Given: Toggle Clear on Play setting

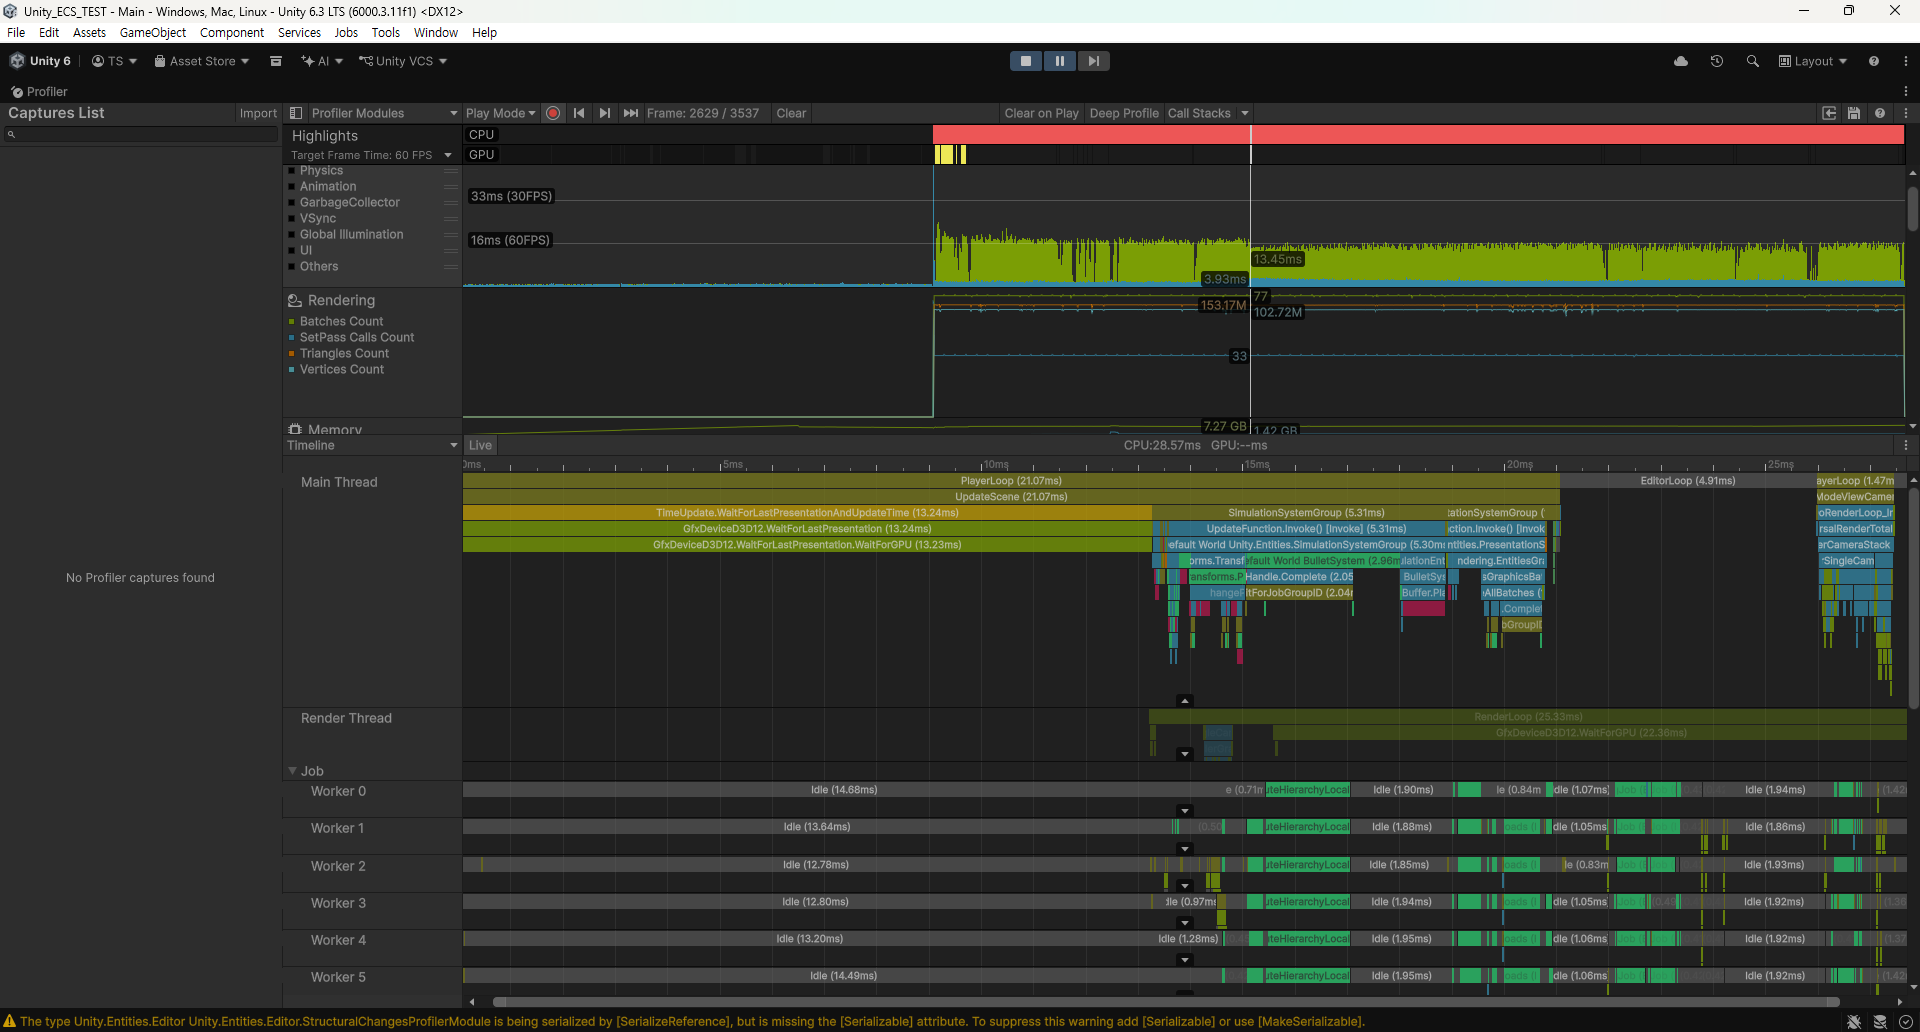Looking at the screenshot, I should coord(1041,113).
